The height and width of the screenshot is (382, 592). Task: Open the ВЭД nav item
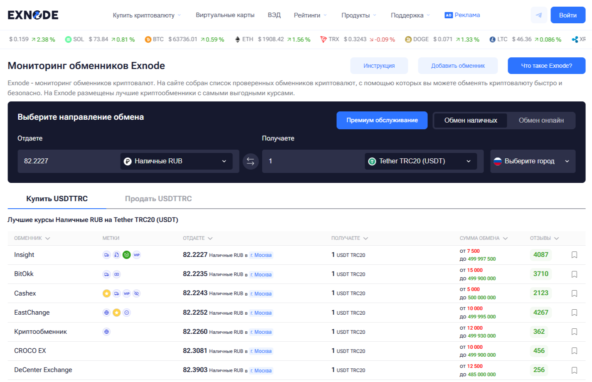[x=274, y=15]
